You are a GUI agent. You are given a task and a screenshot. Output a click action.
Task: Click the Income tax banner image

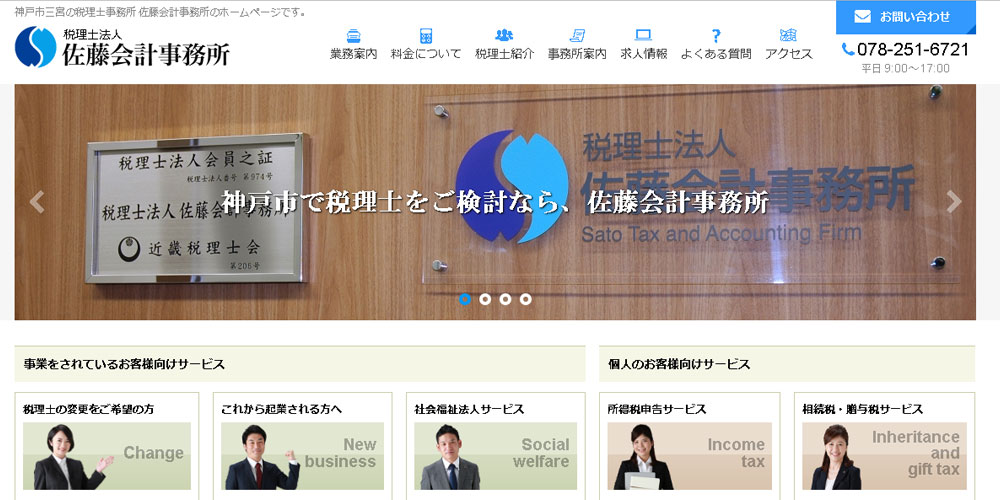pyautogui.click(x=689, y=456)
